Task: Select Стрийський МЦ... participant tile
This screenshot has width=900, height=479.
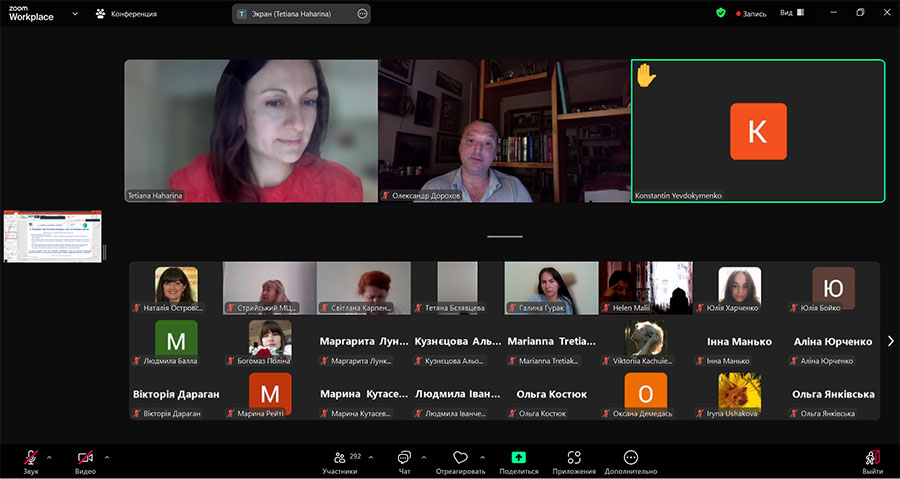Action: click(269, 288)
